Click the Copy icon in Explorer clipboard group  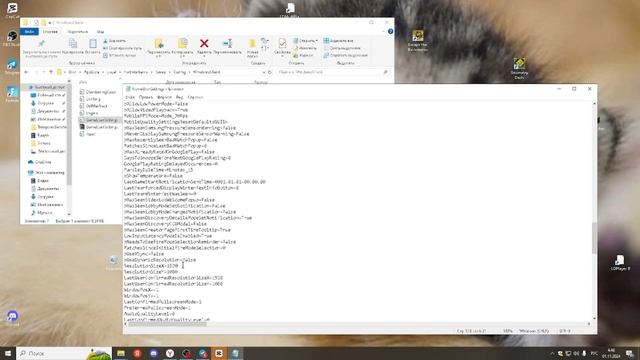(x=73, y=43)
